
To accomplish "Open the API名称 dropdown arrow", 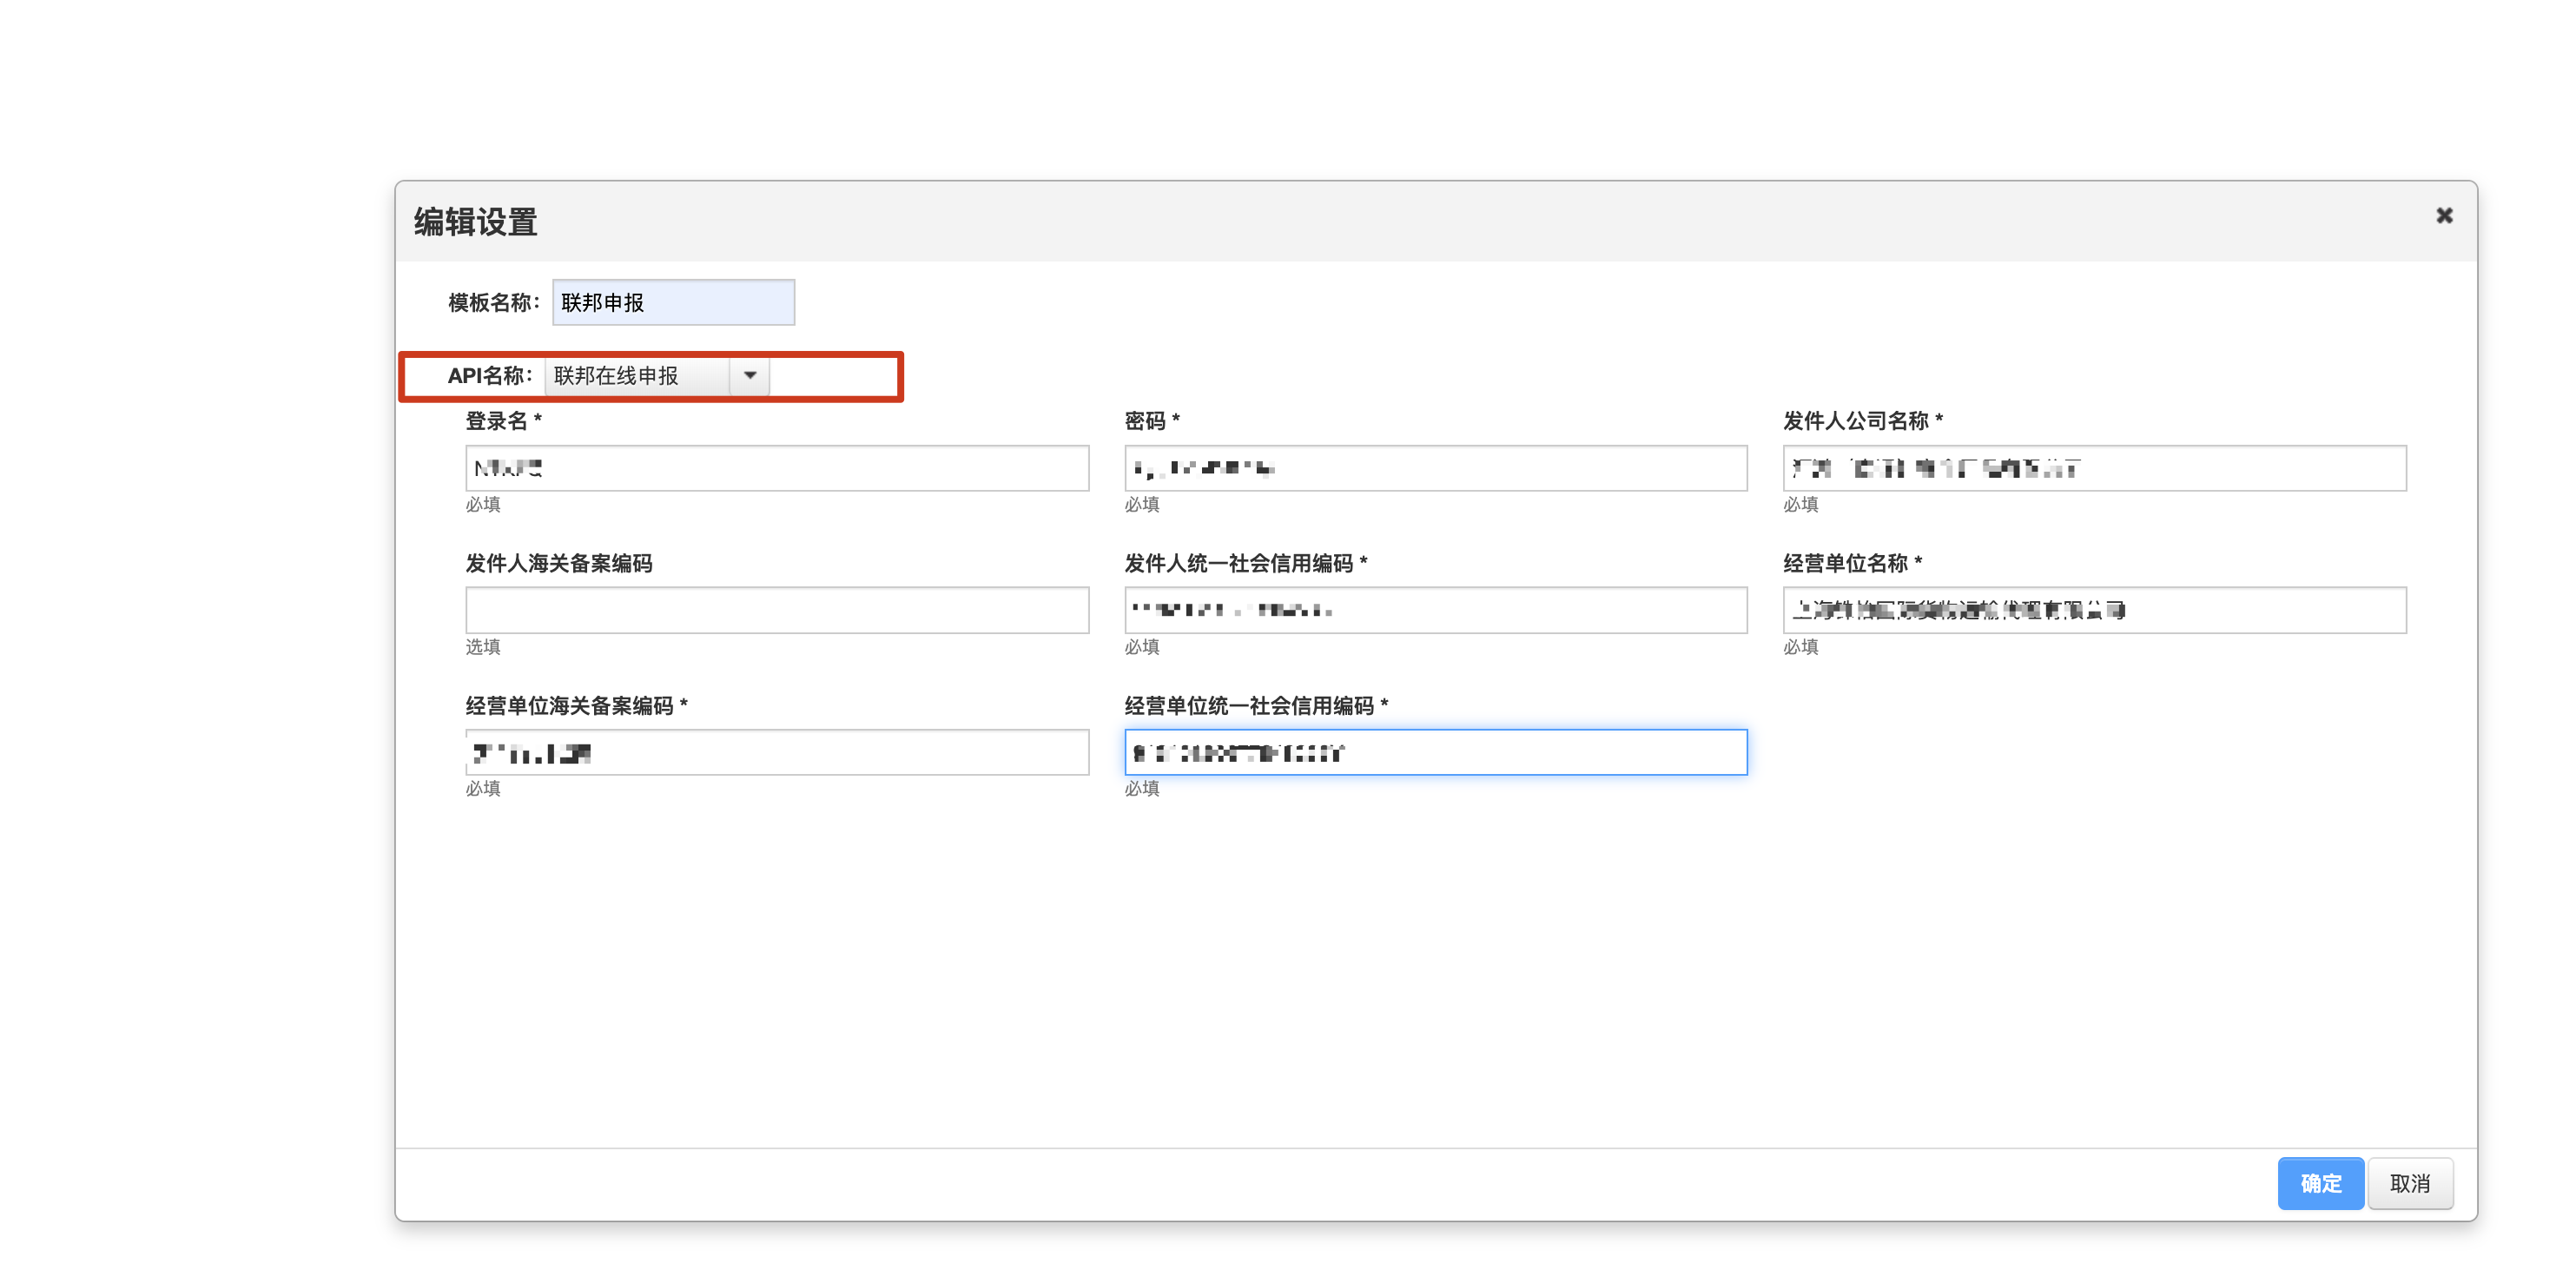I will [749, 375].
